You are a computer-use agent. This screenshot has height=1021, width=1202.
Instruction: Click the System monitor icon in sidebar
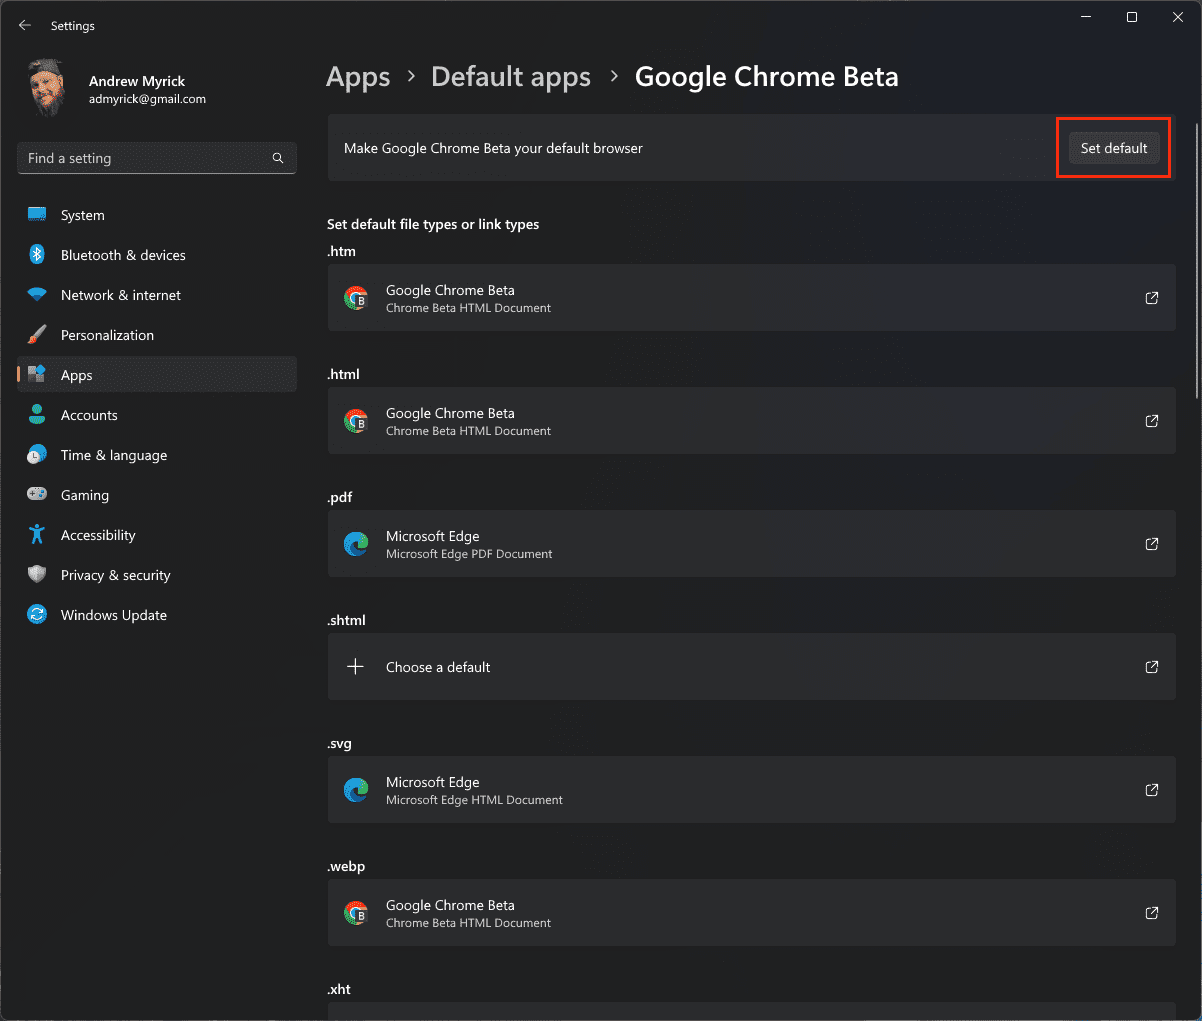click(37, 215)
